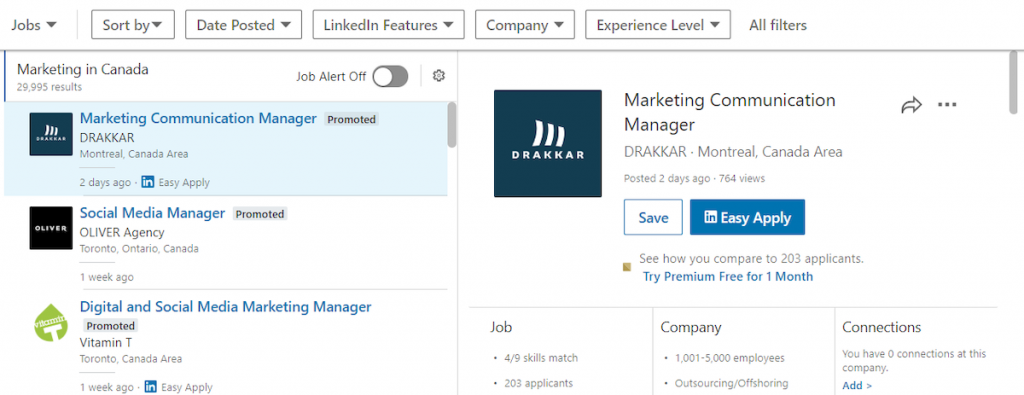Click the 1,001-5,000 employees text
This screenshot has width=1024, height=395.
point(729,358)
